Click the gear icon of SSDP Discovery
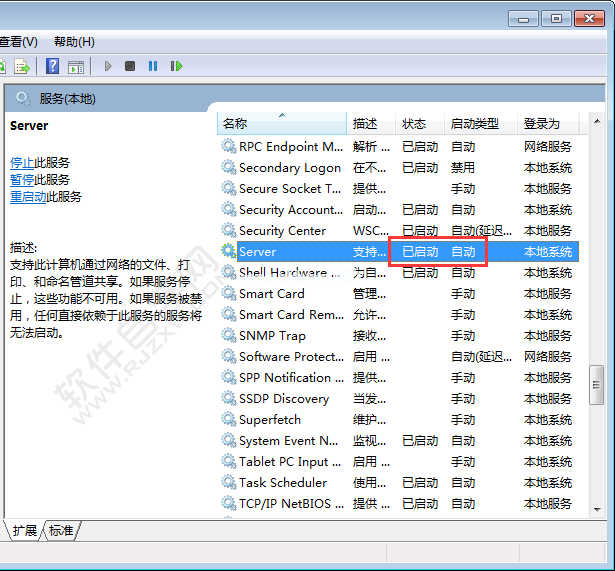615x571 pixels. pos(228,398)
